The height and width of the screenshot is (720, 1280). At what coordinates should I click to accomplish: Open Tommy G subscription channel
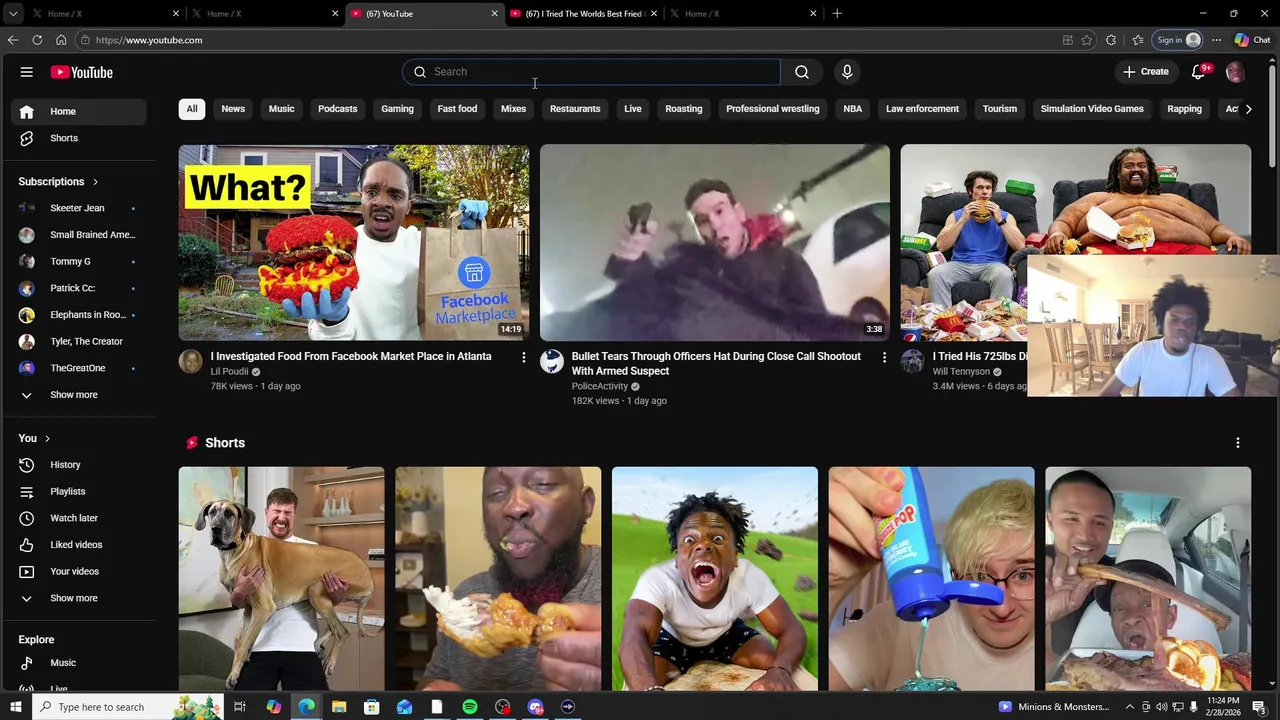(x=77, y=262)
